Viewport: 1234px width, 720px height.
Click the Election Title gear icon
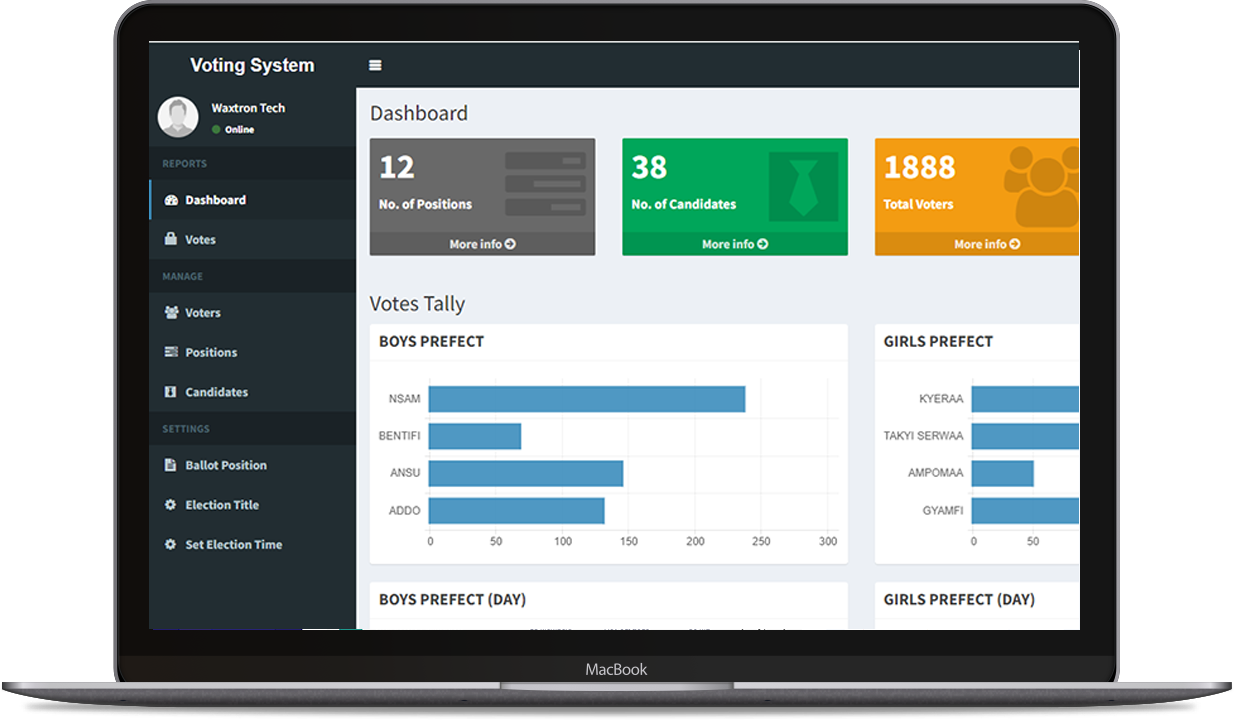click(x=170, y=505)
